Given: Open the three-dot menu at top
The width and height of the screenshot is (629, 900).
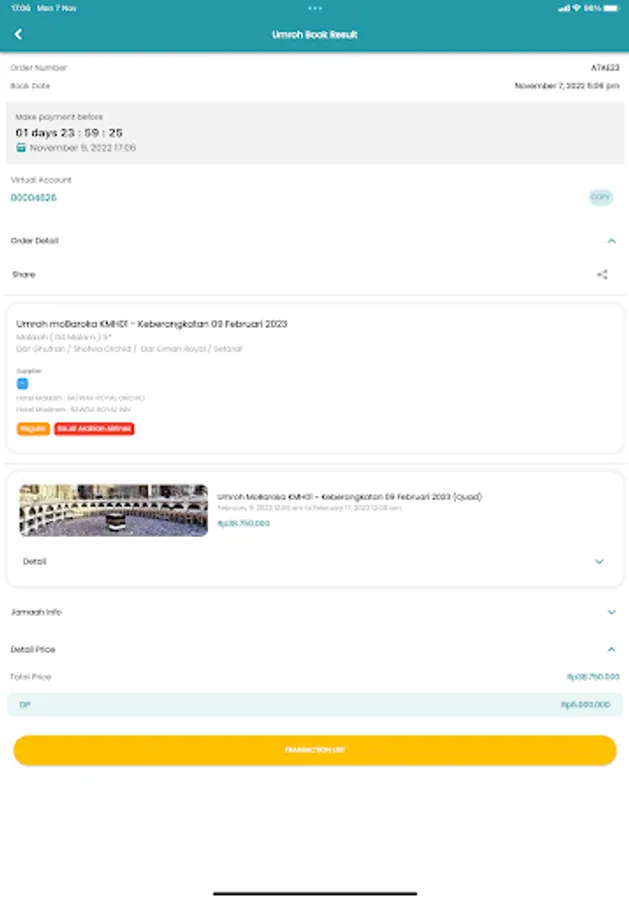Looking at the screenshot, I should [x=314, y=8].
